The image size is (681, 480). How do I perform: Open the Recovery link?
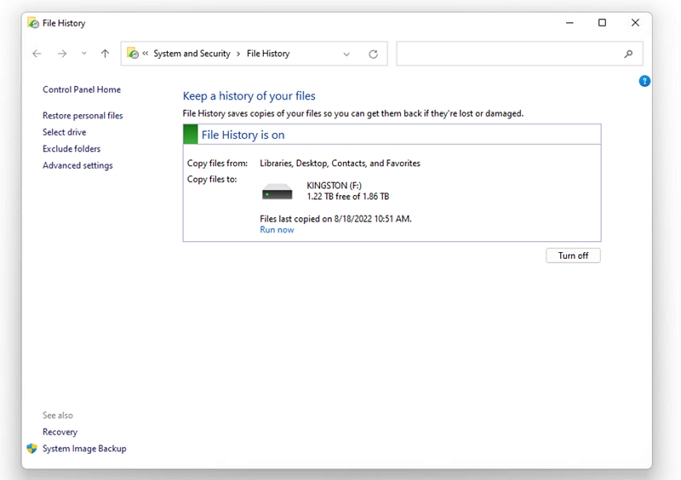click(60, 432)
